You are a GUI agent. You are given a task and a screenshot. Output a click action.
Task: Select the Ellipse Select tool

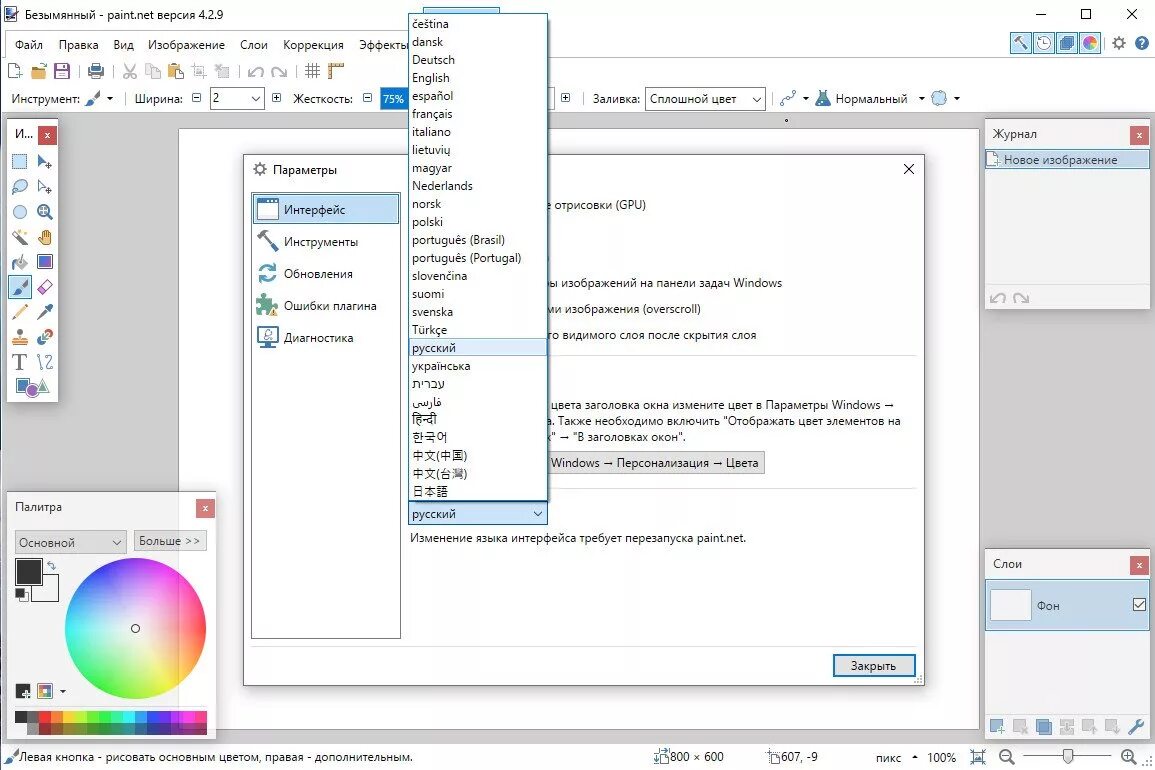[x=20, y=212]
